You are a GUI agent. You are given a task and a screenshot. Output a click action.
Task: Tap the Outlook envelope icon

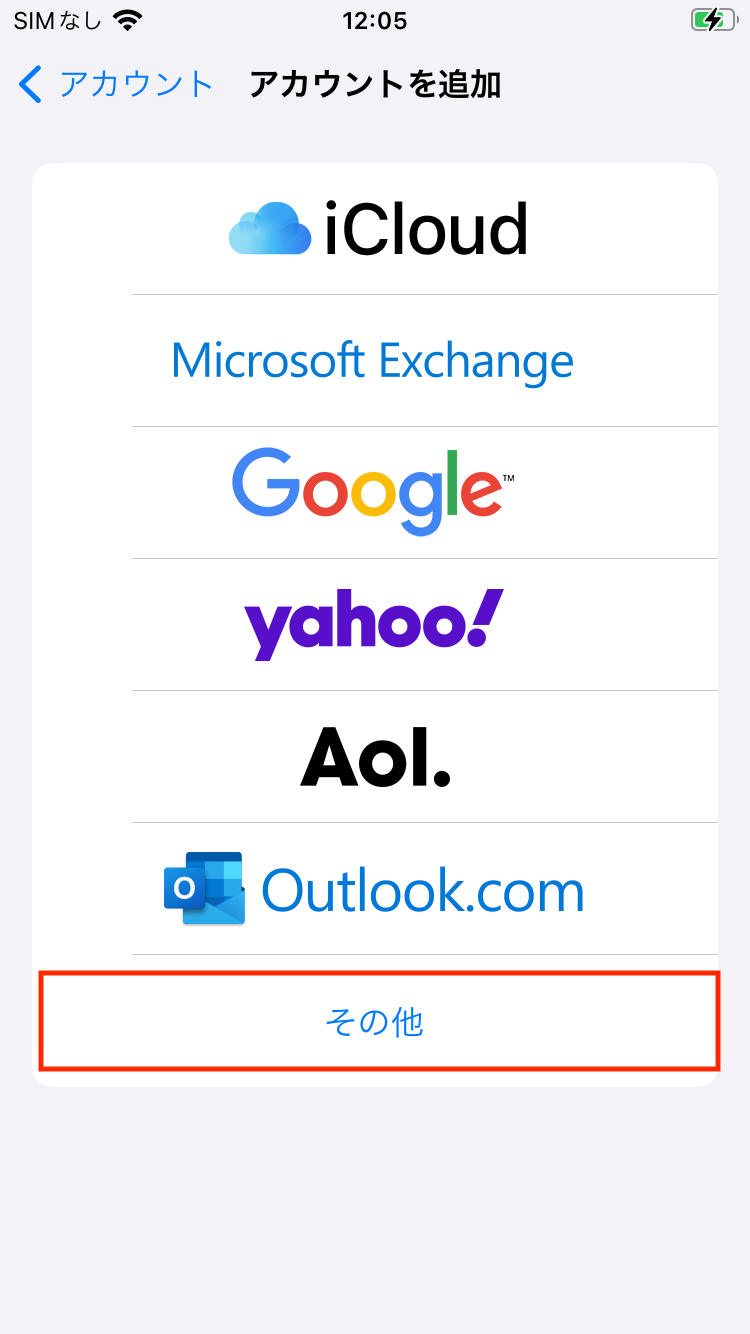pyautogui.click(x=205, y=888)
